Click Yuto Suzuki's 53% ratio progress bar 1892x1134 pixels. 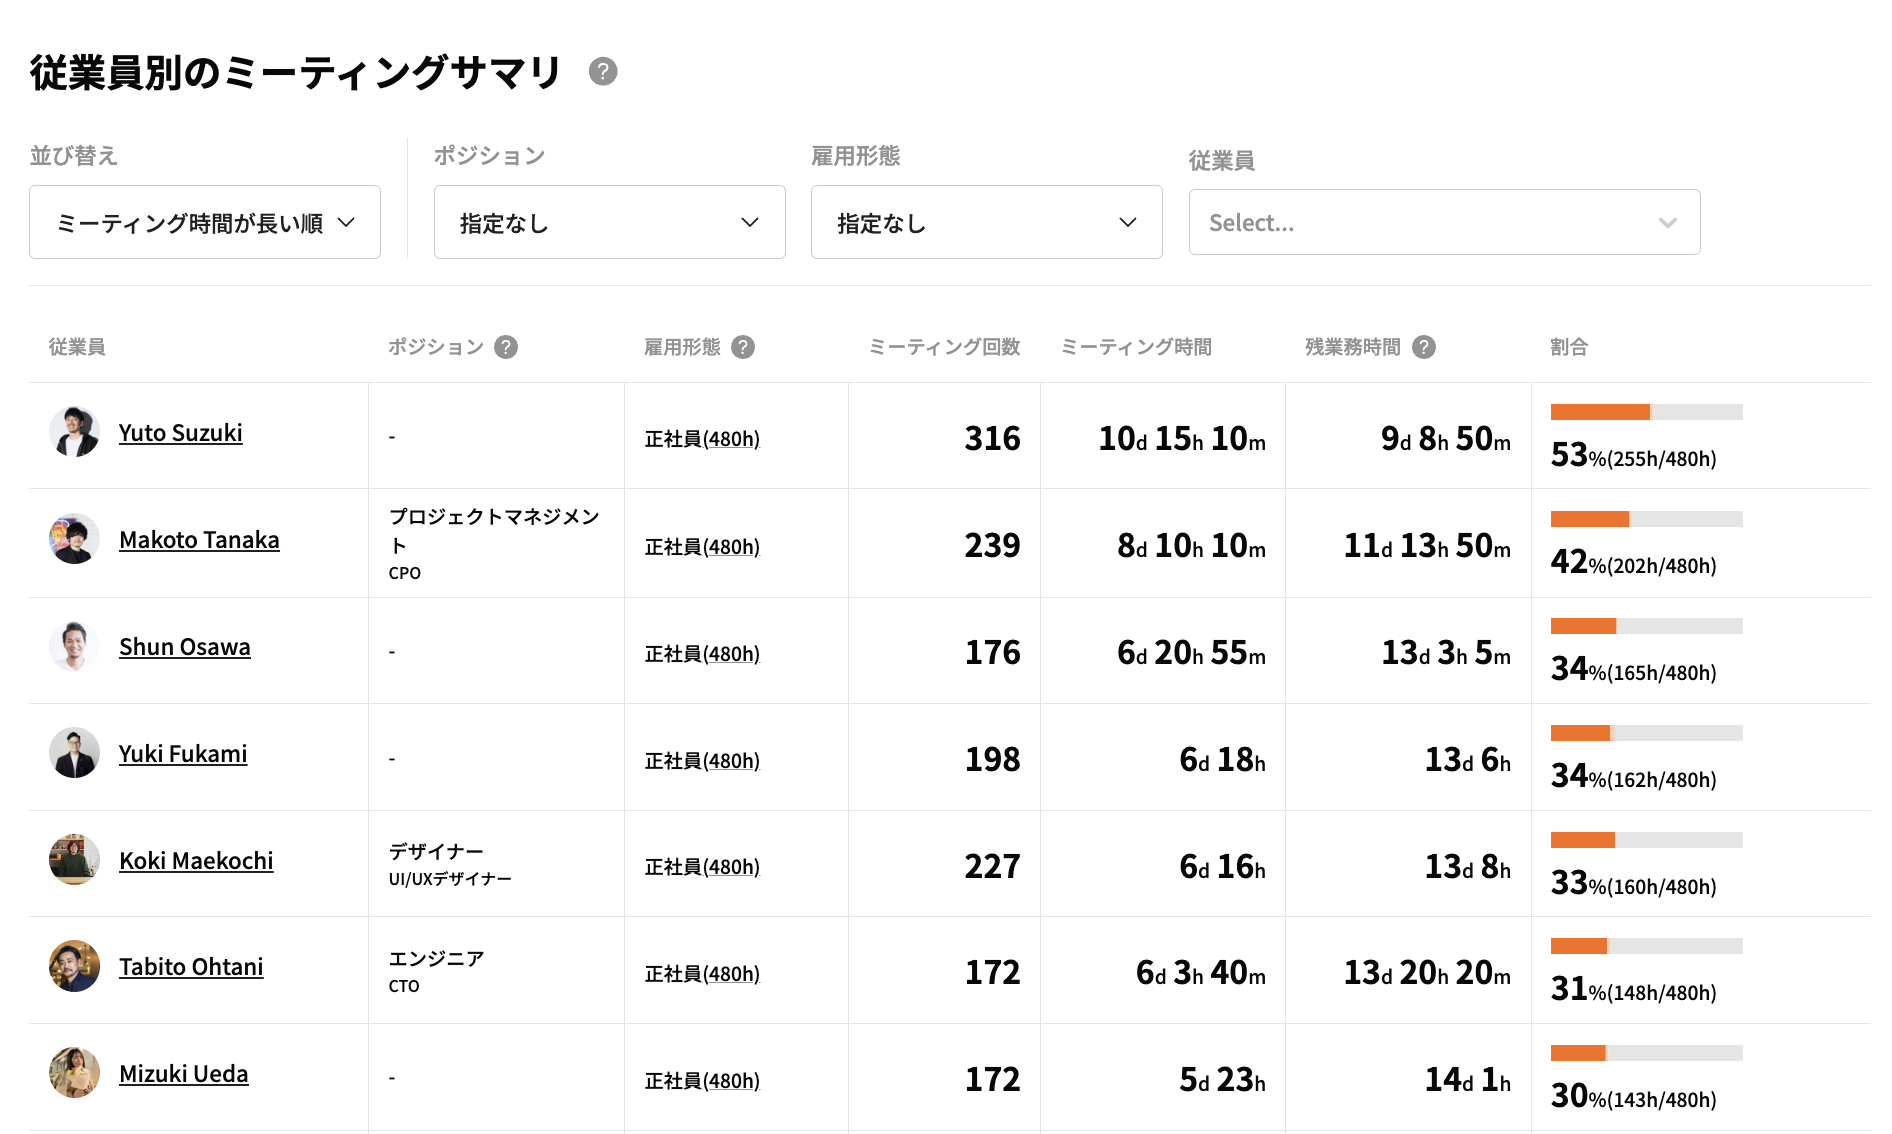coord(1646,412)
